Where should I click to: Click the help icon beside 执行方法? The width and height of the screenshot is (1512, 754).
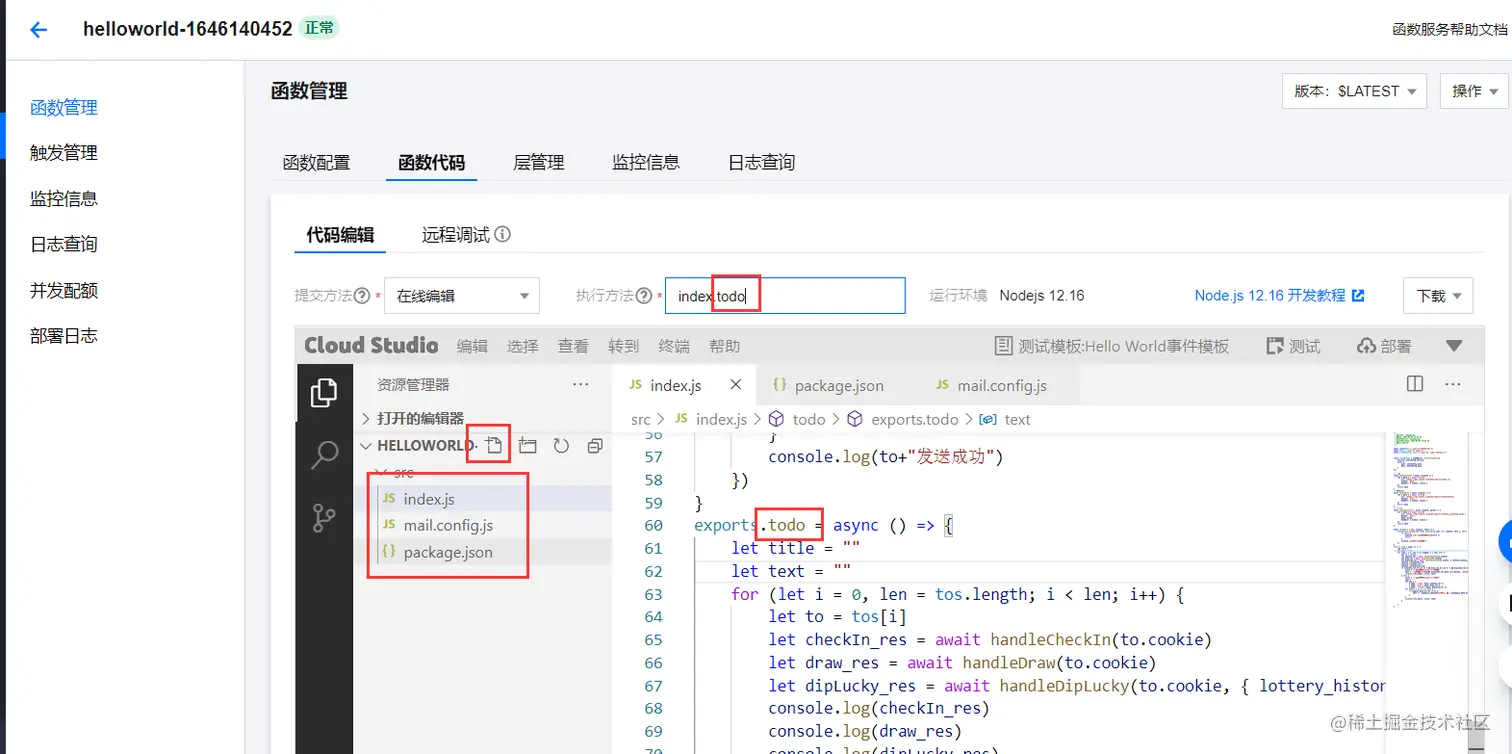[x=644, y=296]
